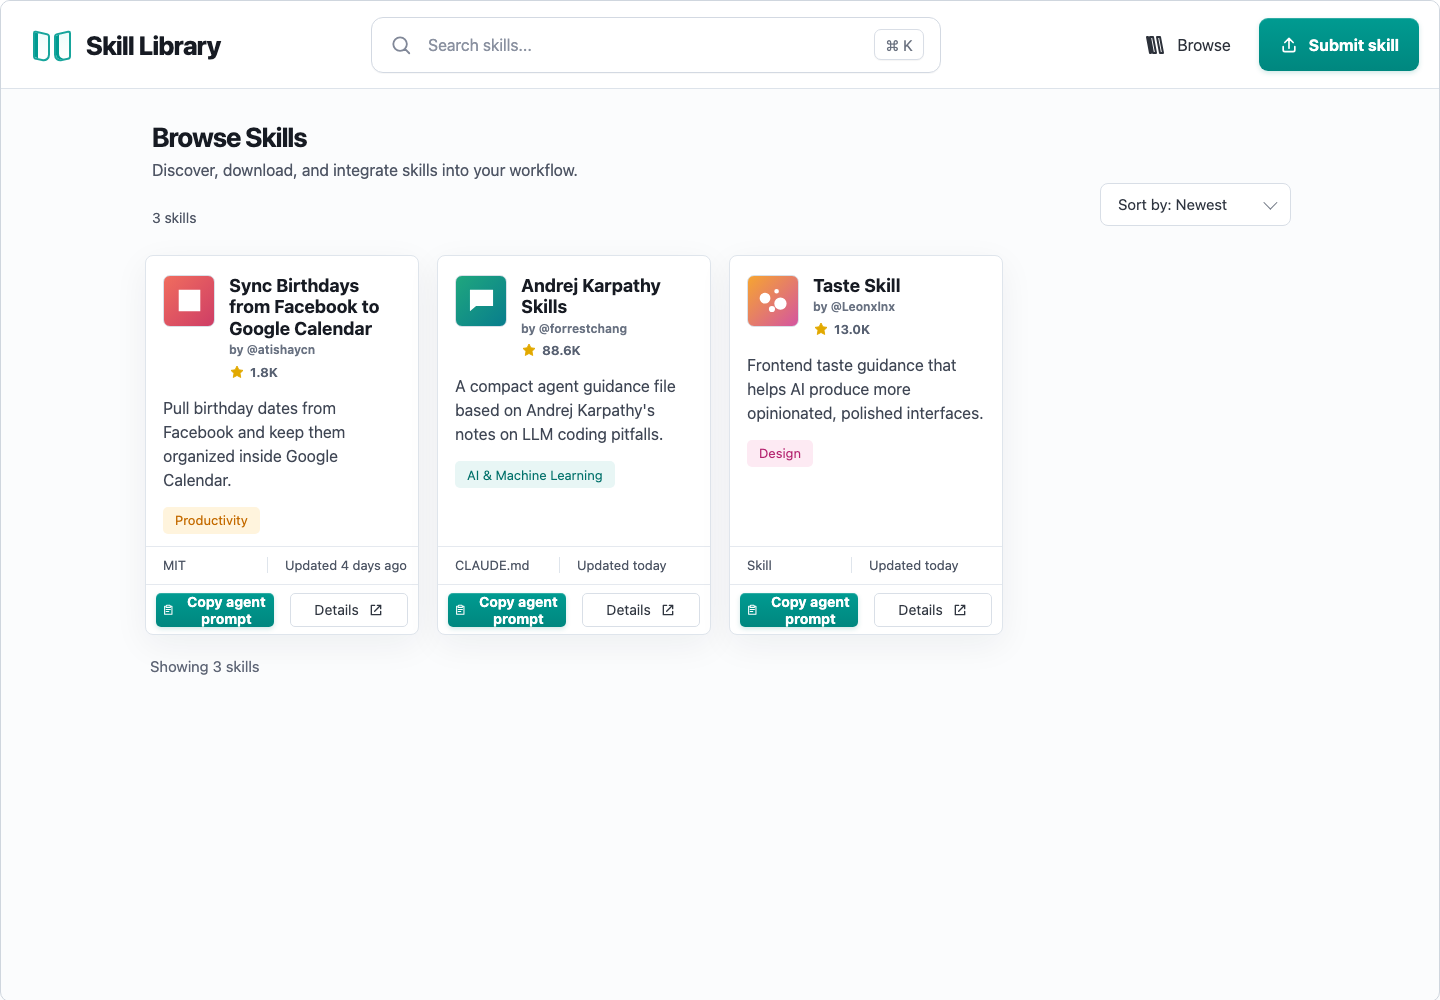Click the upload icon in Submit skill
The width and height of the screenshot is (1440, 1000).
pos(1289,45)
